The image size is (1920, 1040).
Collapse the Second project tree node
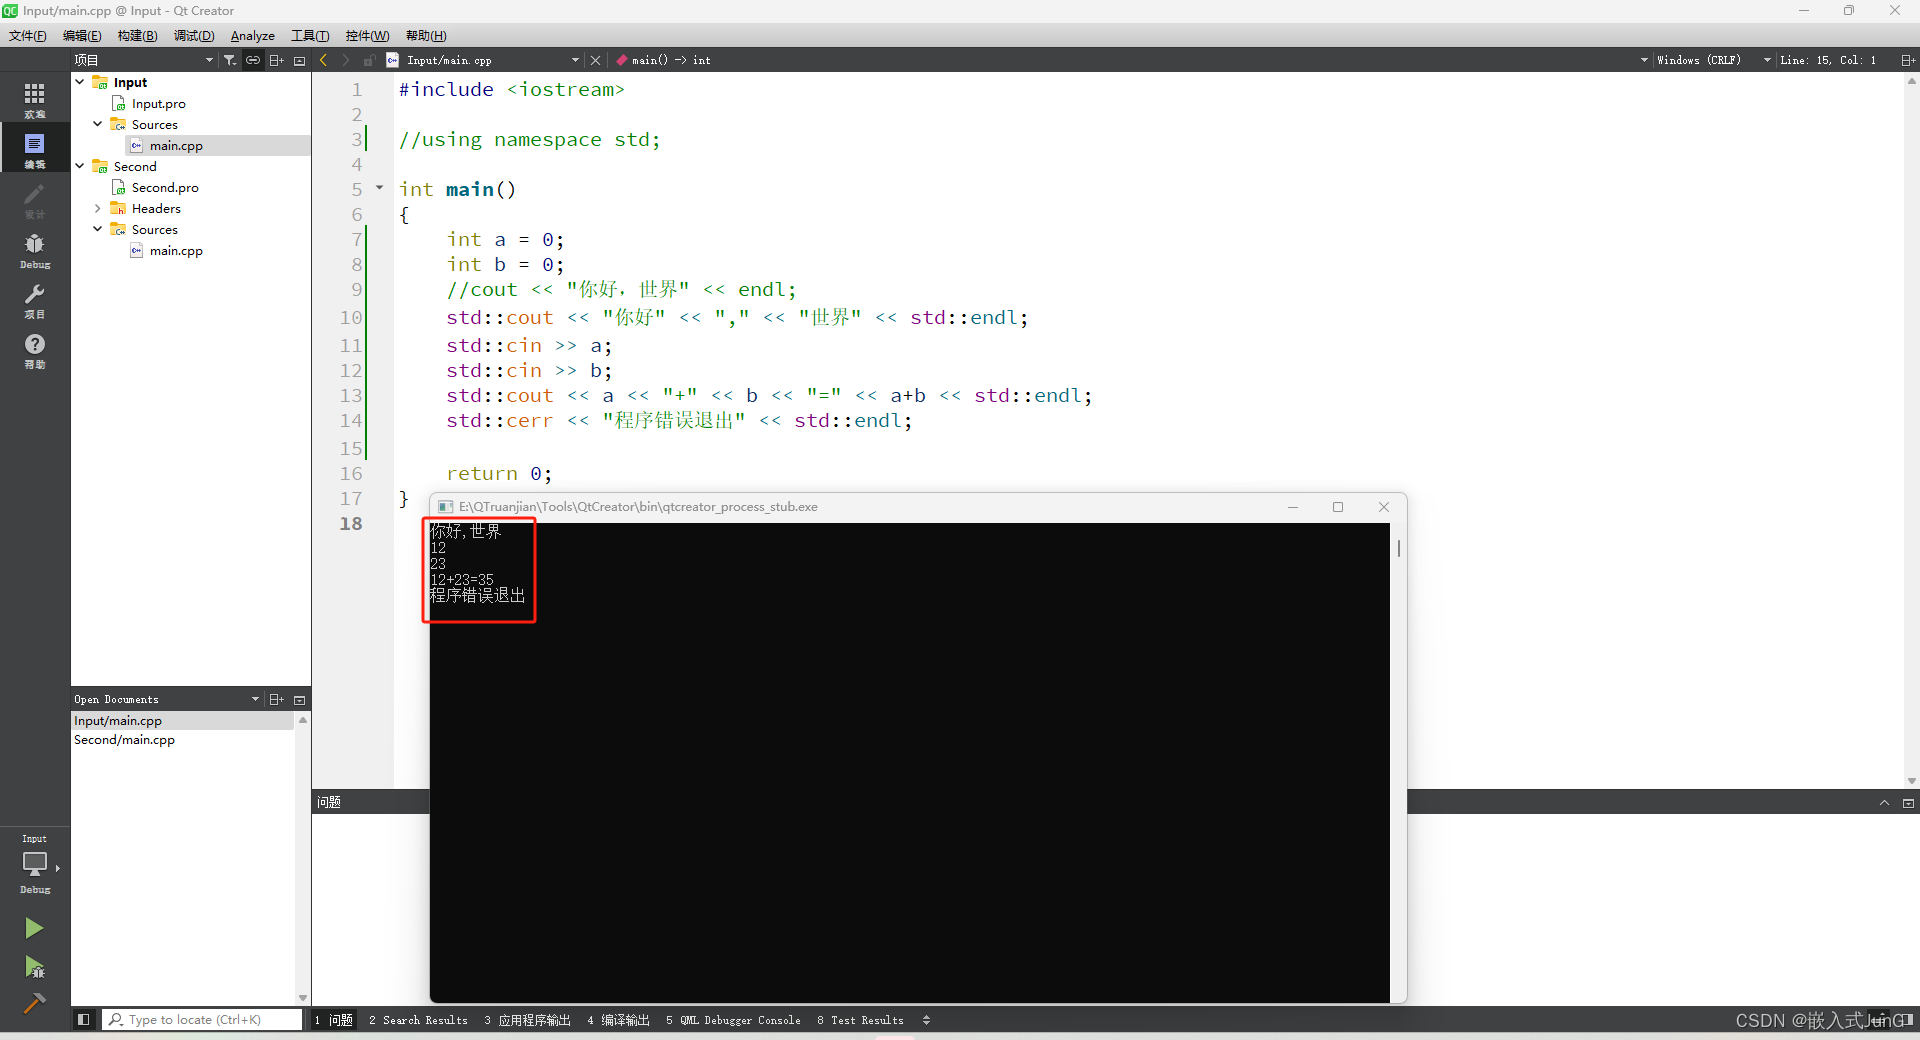80,166
